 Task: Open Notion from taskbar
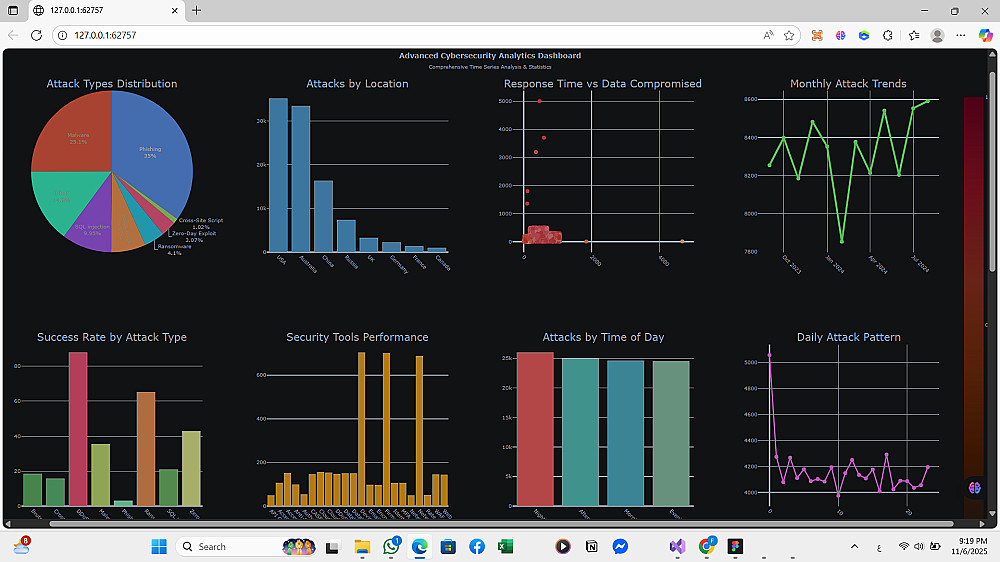(591, 547)
